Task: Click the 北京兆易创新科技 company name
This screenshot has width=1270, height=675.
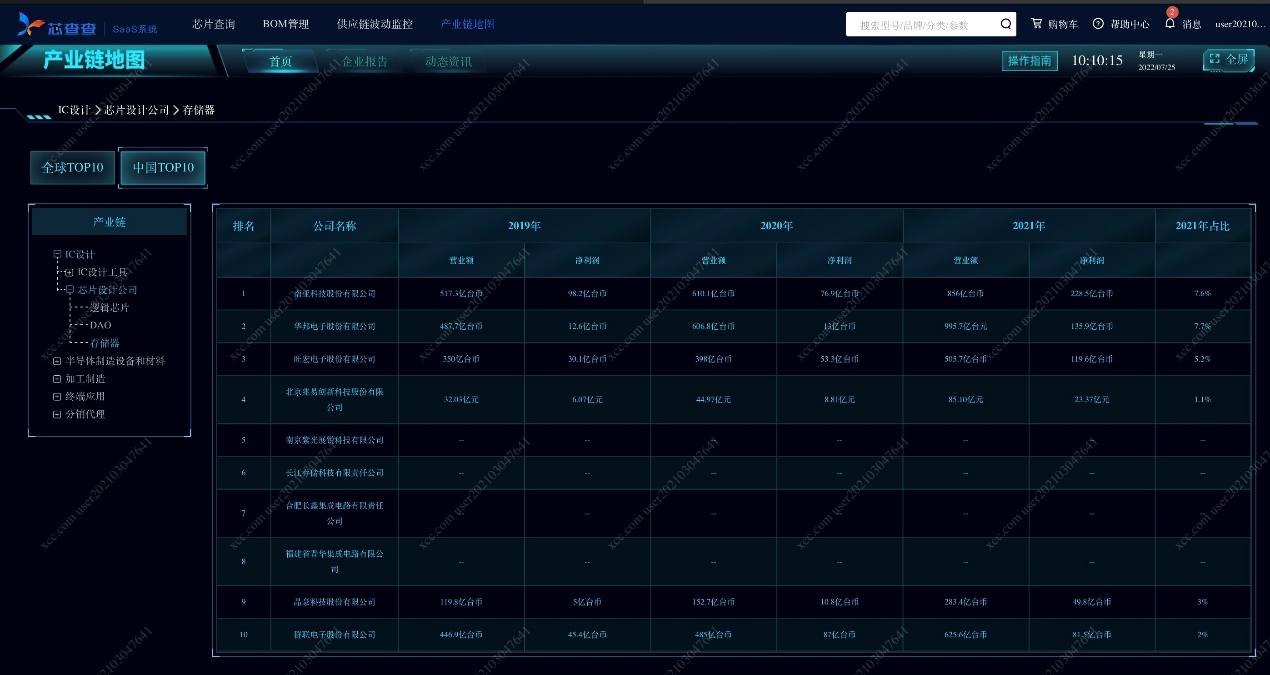Action: coord(334,400)
